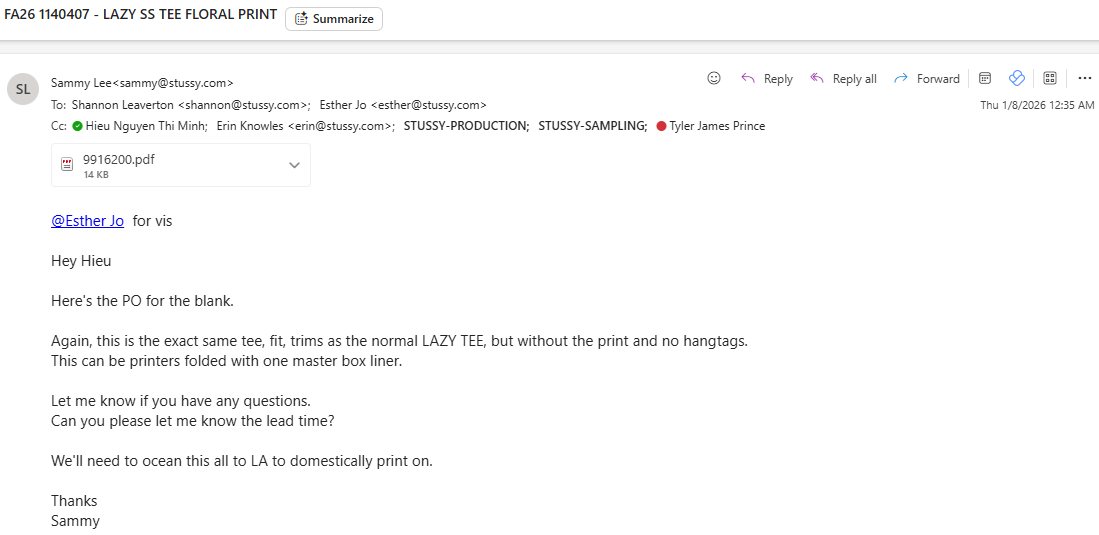
Task: Click the emoji reaction smiley icon
Action: tap(714, 78)
